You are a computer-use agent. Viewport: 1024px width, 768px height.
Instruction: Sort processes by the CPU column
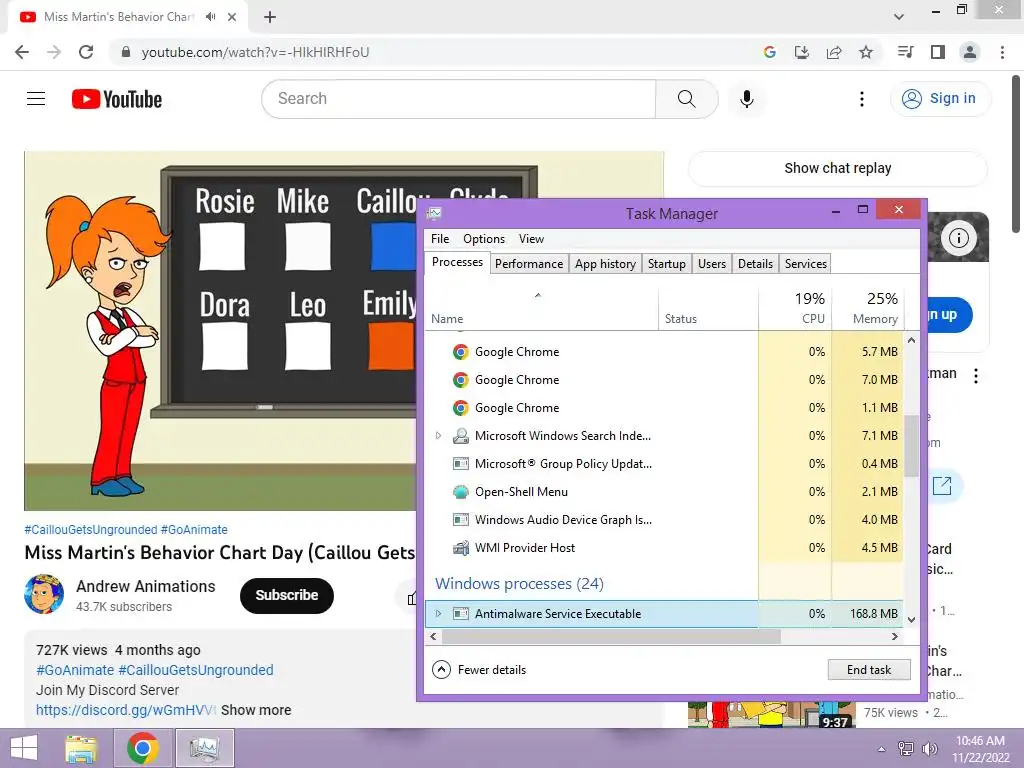coord(795,307)
